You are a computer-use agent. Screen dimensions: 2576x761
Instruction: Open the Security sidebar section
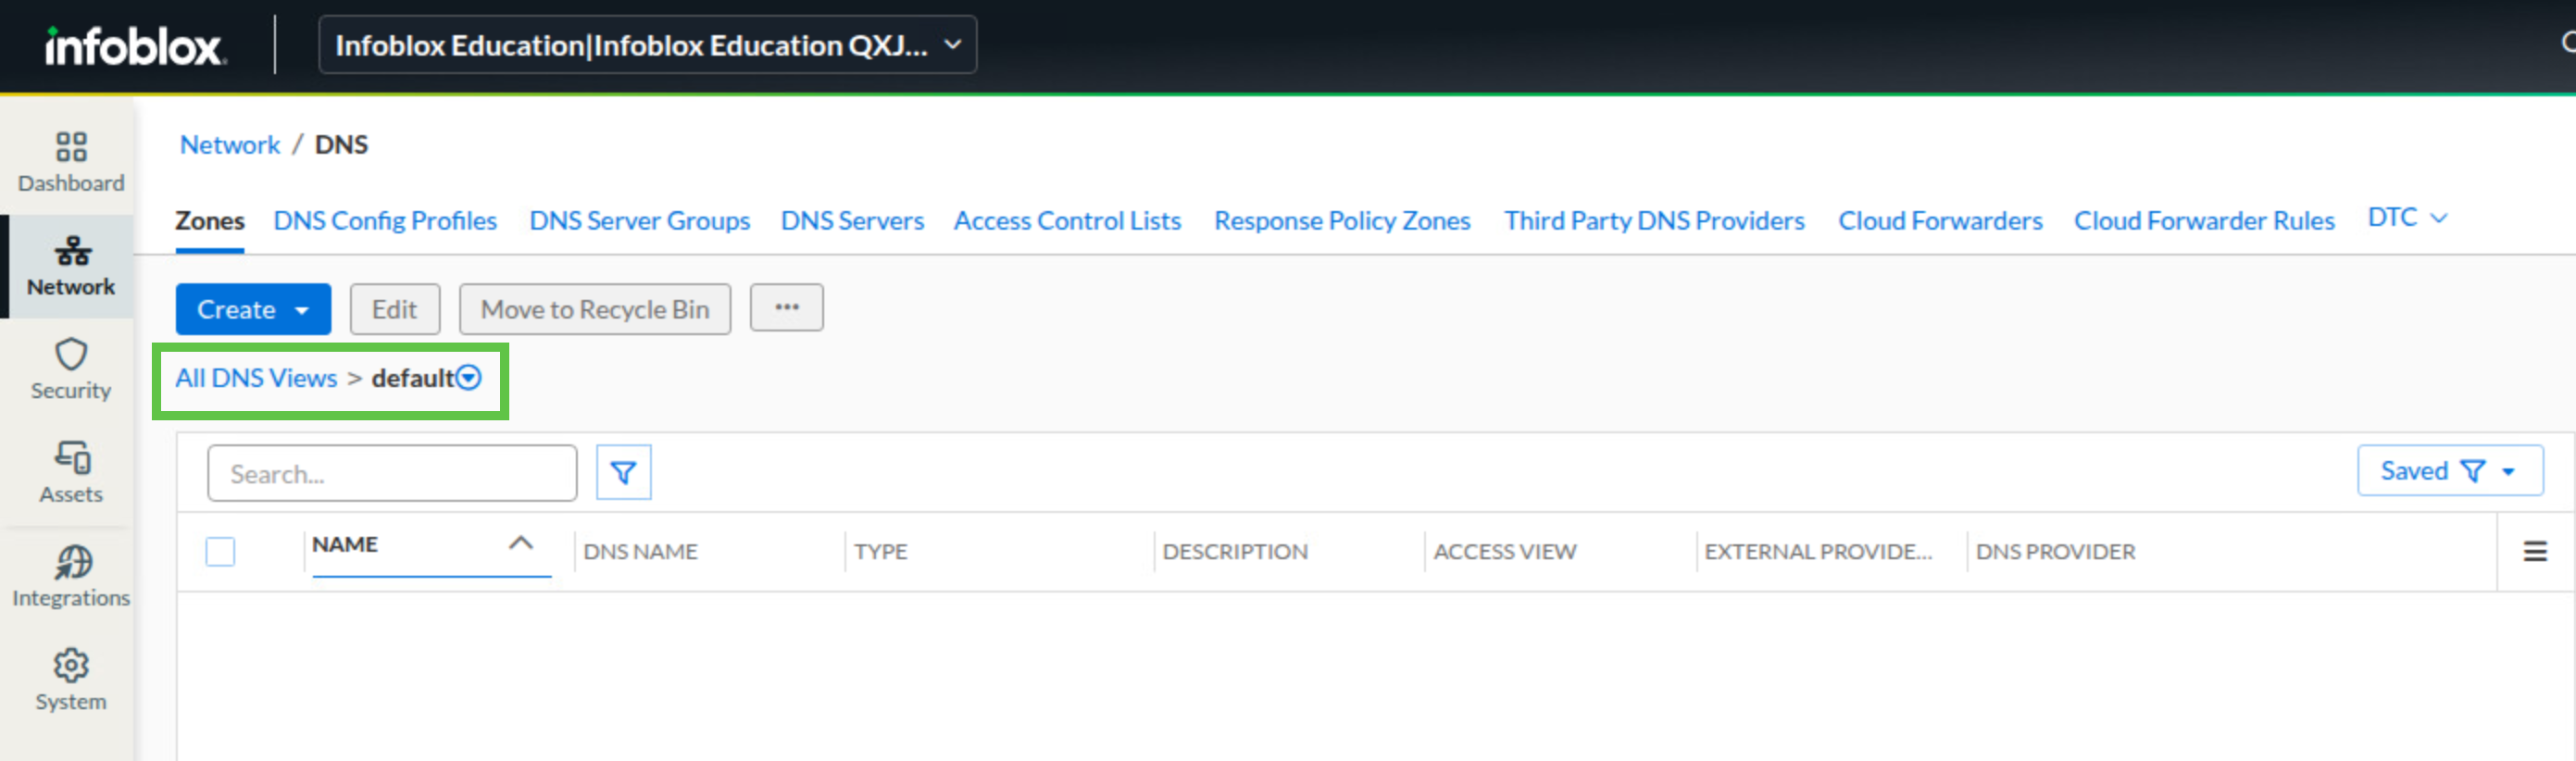[x=71, y=369]
